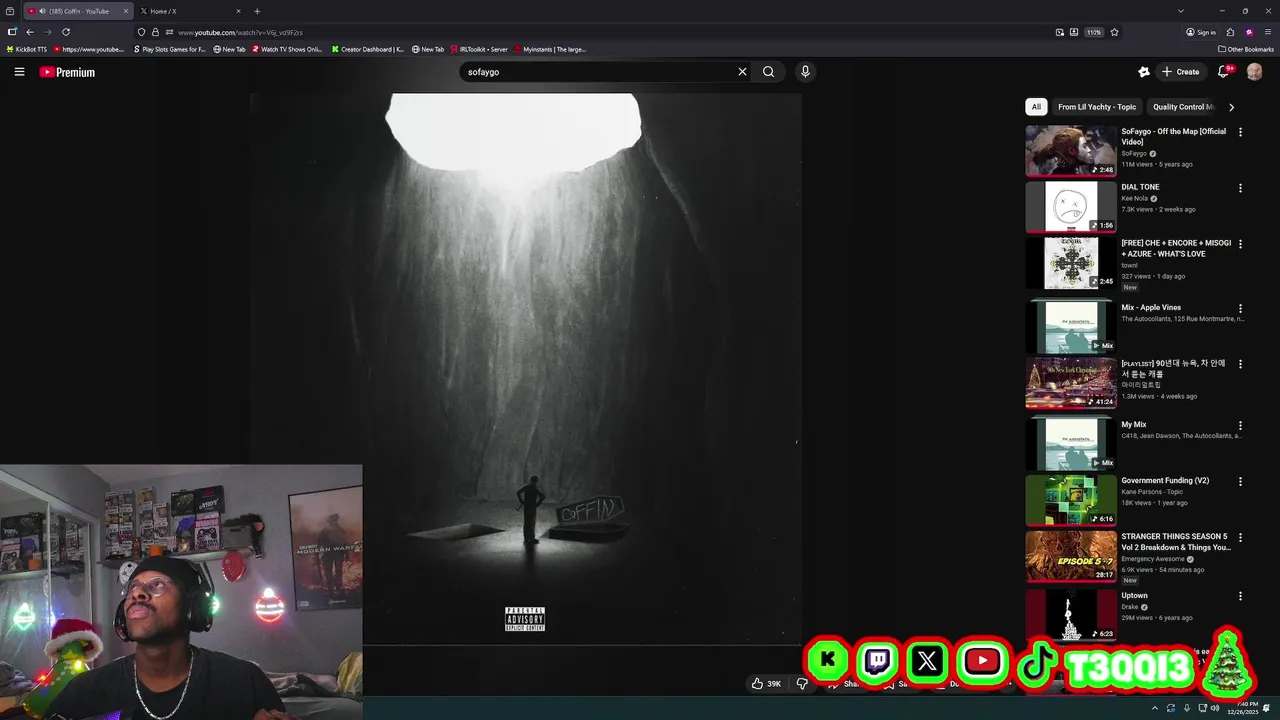The image size is (1280, 720).
Task: Open the taskbar volume speaker icon
Action: click(1215, 708)
